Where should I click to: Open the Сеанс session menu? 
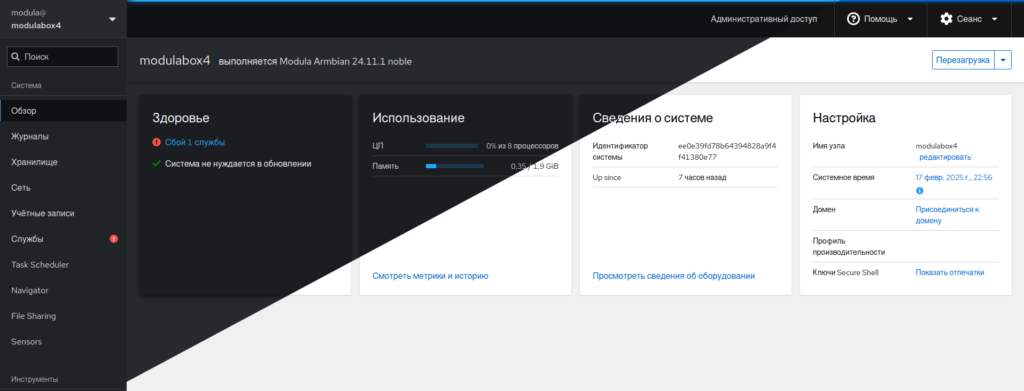pos(969,19)
